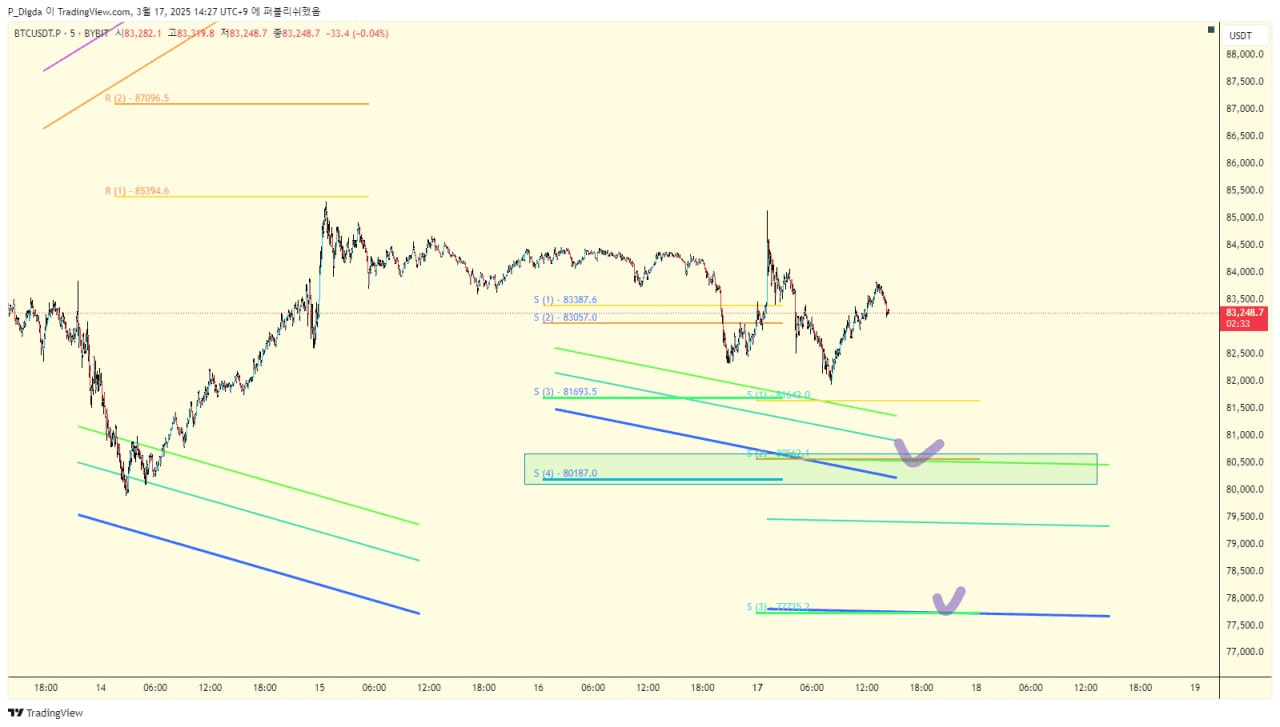Click date label 15 on time axis
The image size is (1280, 727).
point(320,688)
